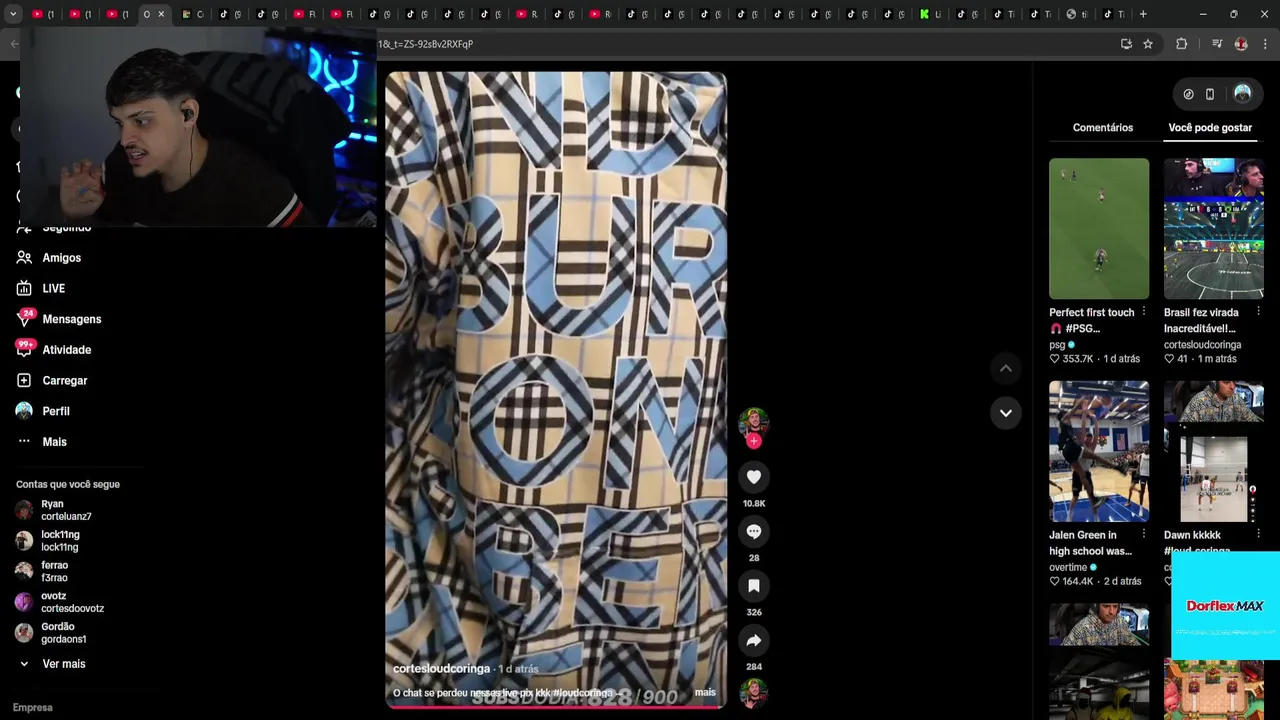Image resolution: width=1280 pixels, height=720 pixels.
Task: Open the Jalen Green high school thumbnail
Action: (x=1099, y=451)
